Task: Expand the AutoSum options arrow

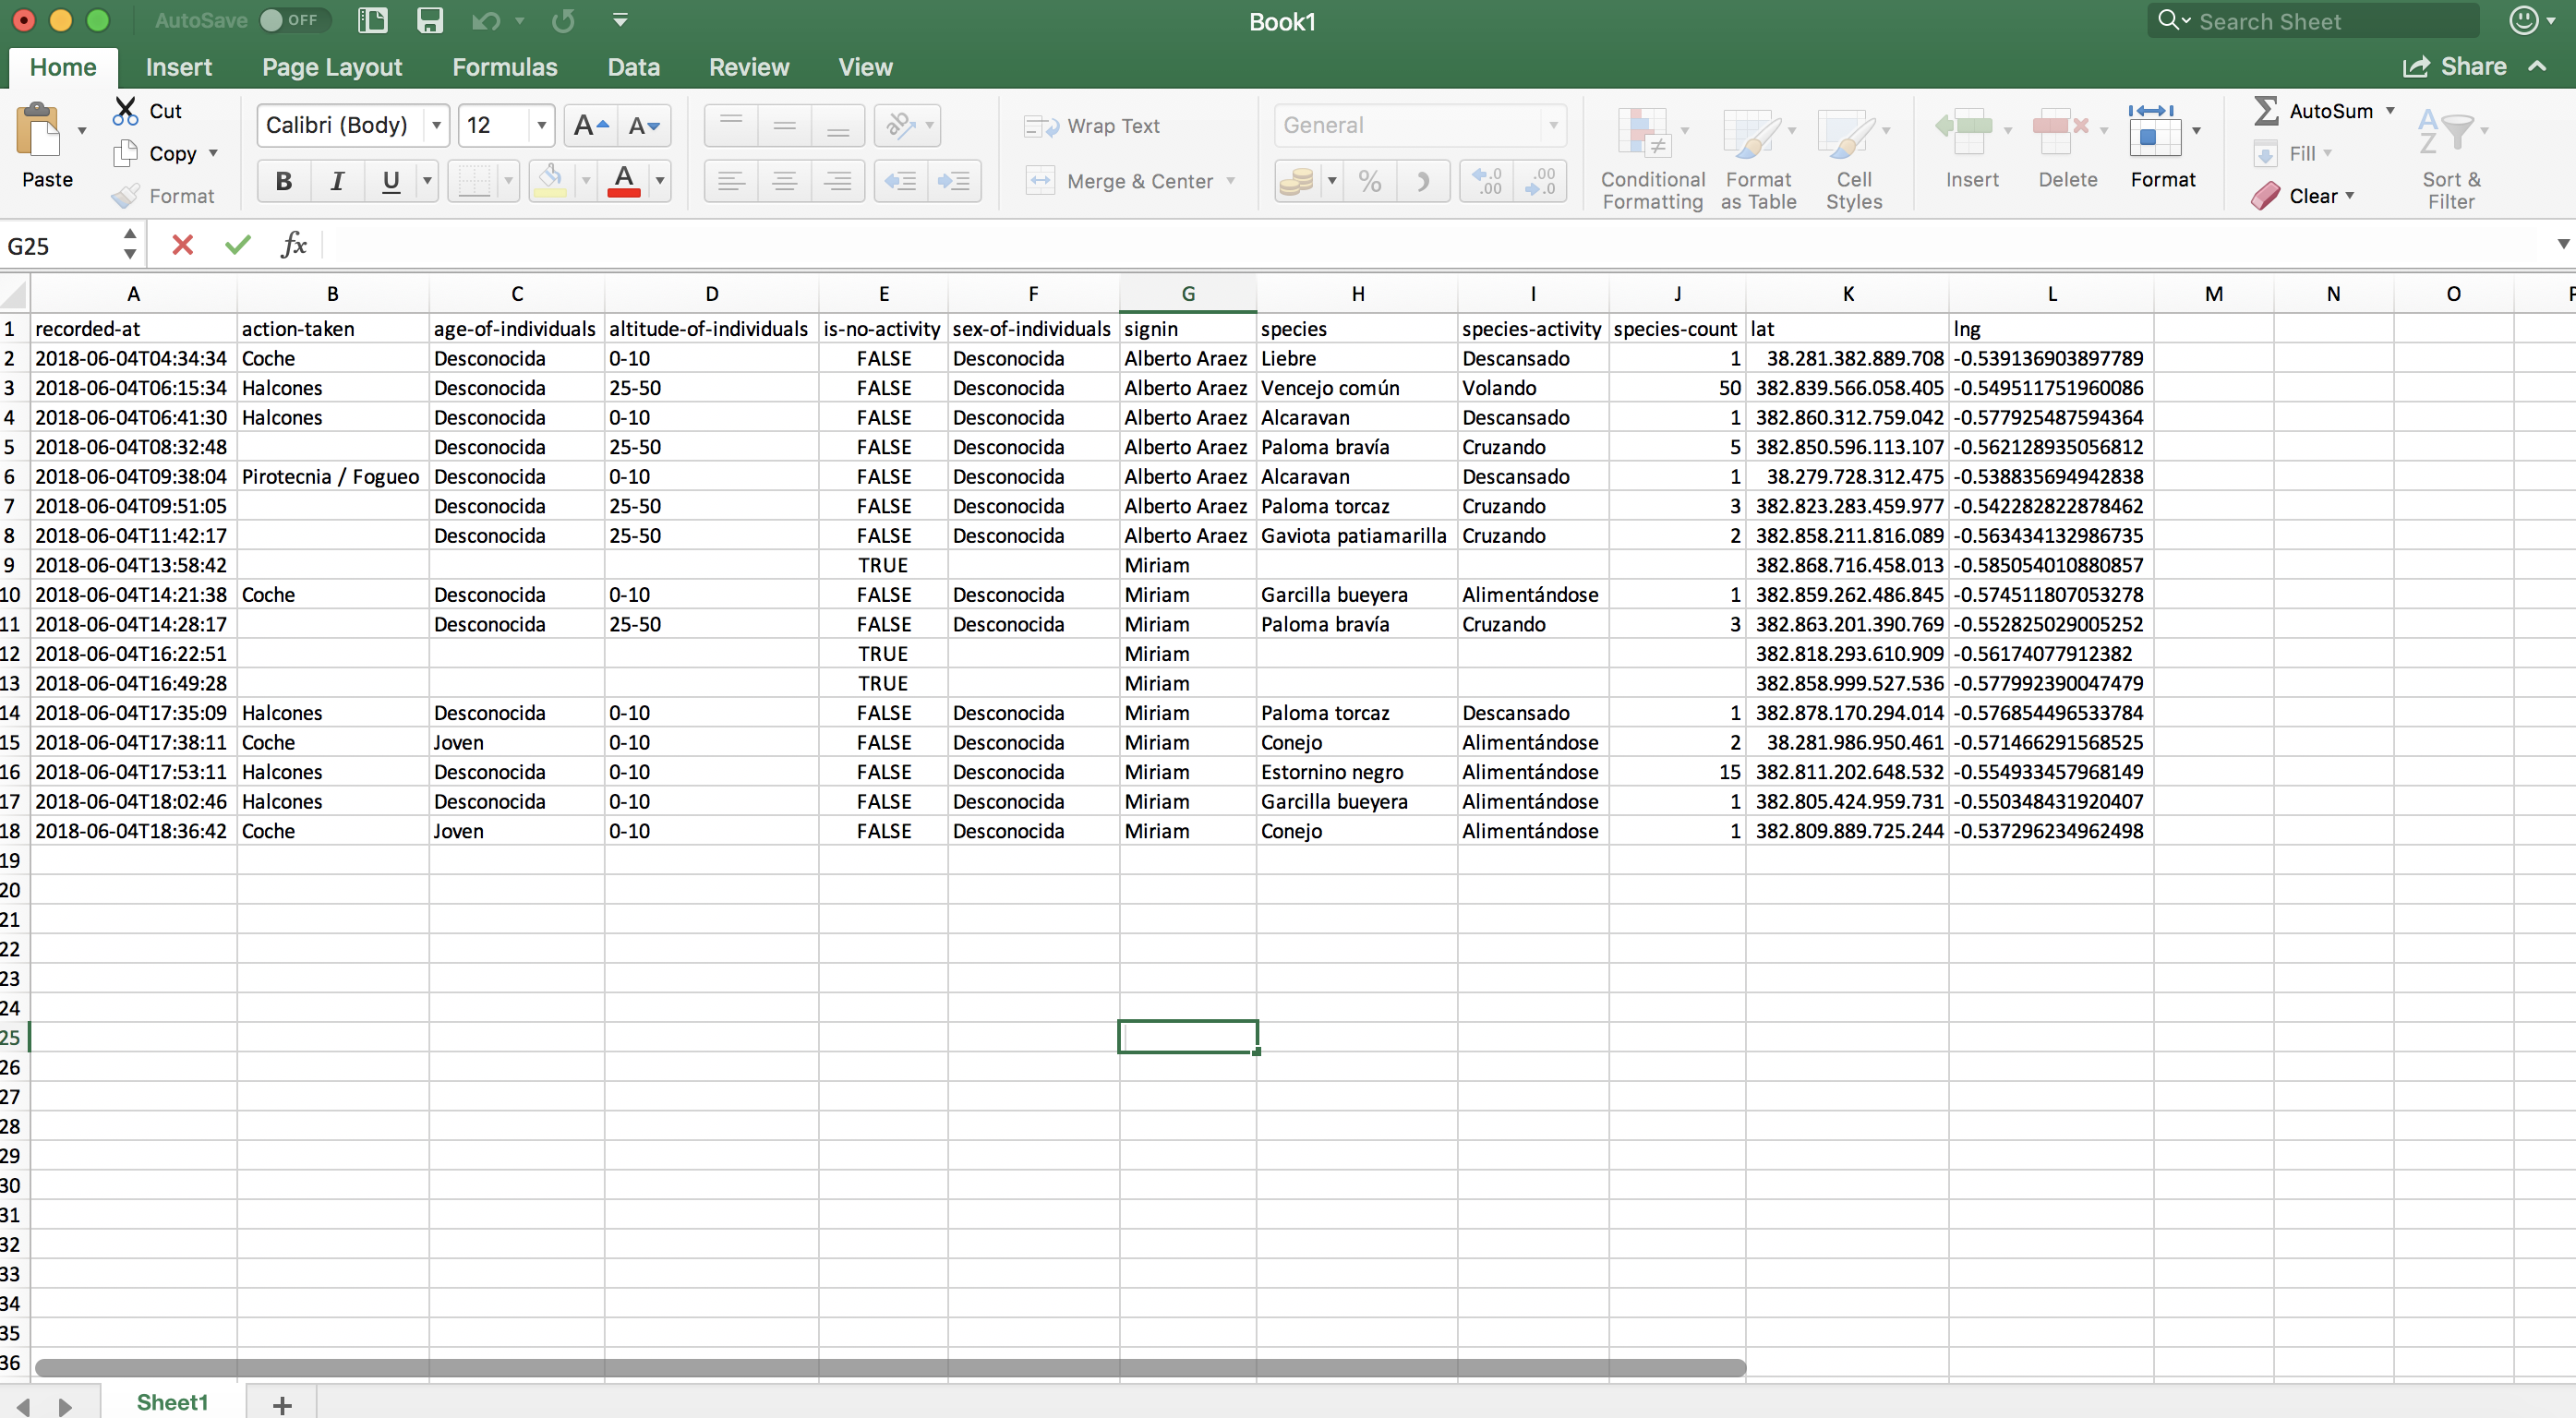Action: point(2390,110)
